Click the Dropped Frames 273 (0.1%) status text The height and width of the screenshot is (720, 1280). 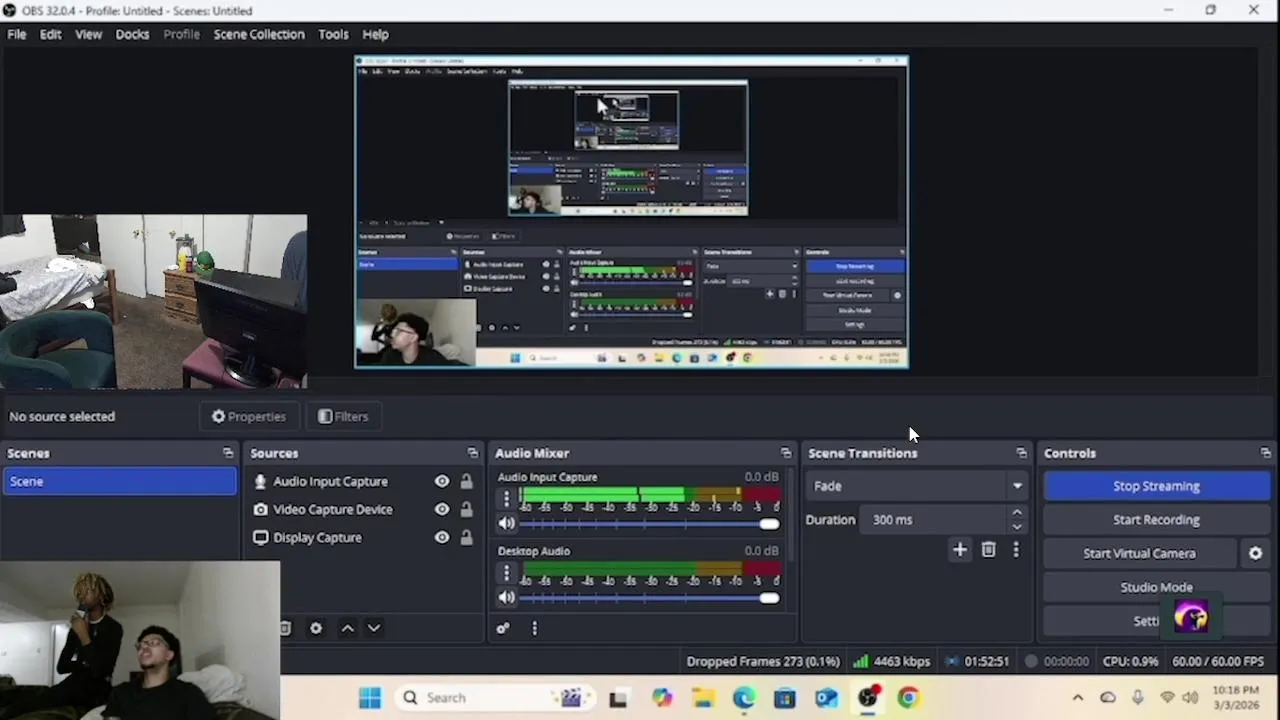tap(763, 661)
